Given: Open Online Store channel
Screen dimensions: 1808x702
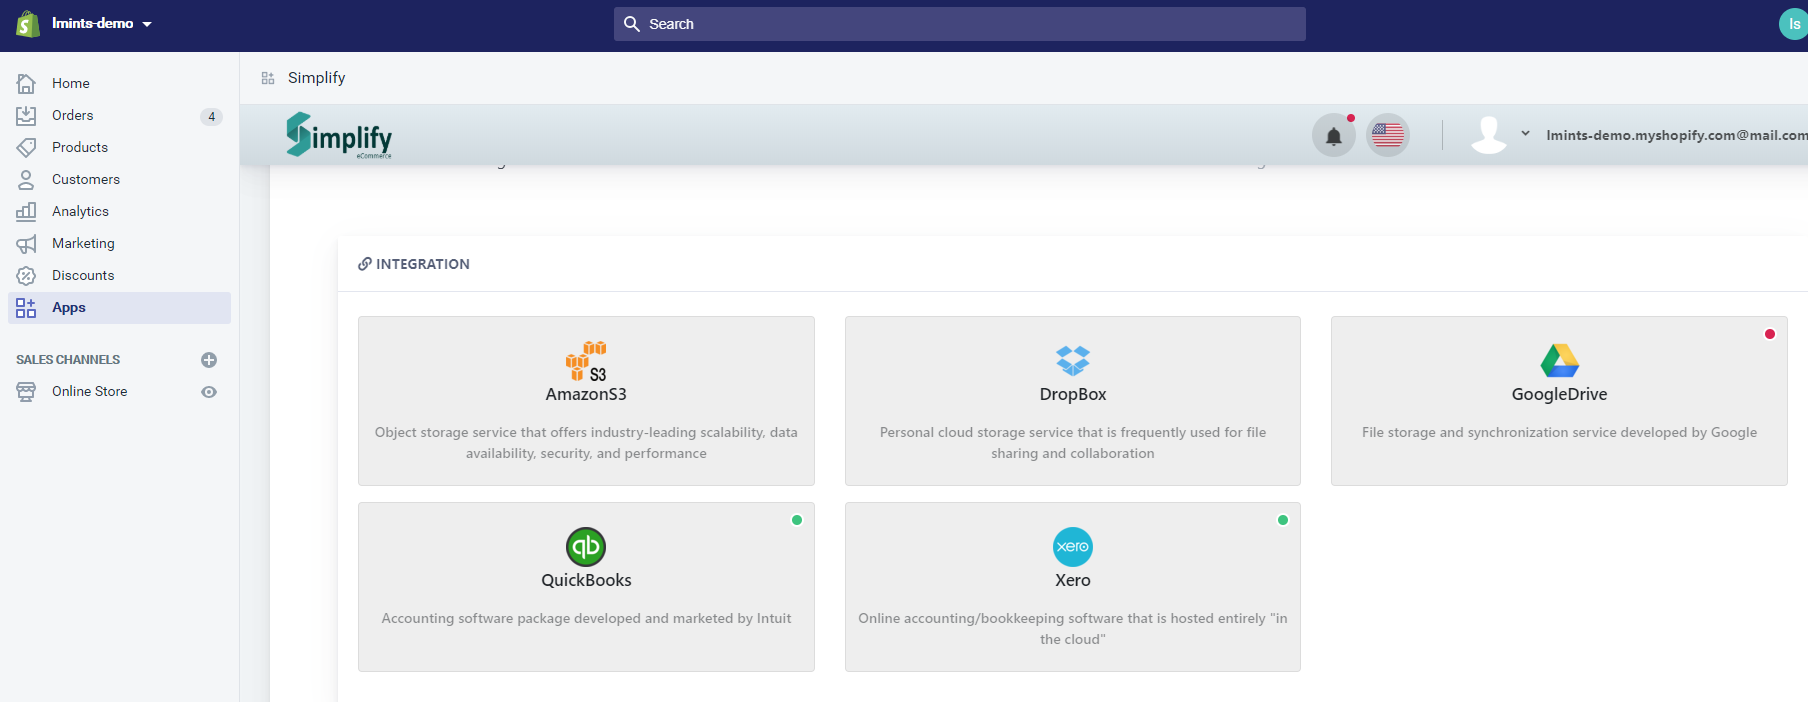Looking at the screenshot, I should [90, 391].
